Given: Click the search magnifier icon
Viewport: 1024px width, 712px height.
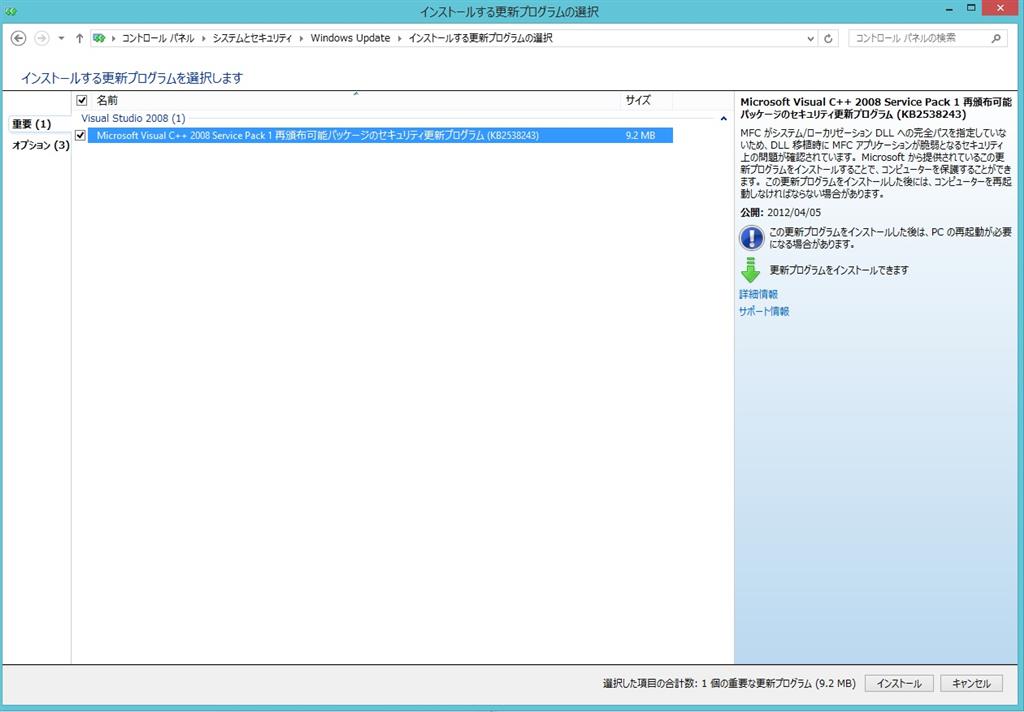Looking at the screenshot, I should [x=996, y=39].
